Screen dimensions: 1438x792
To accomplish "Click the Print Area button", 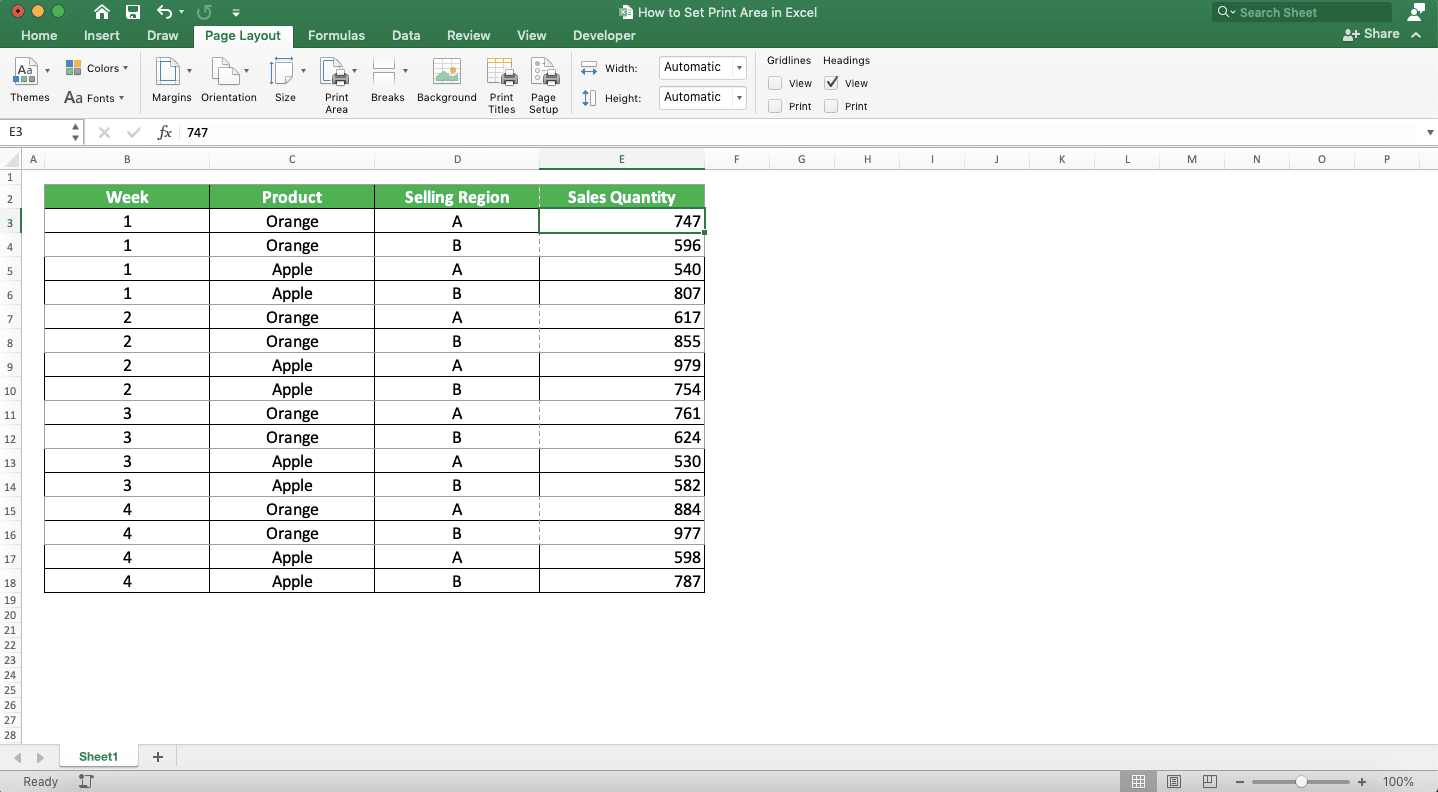I will 337,85.
